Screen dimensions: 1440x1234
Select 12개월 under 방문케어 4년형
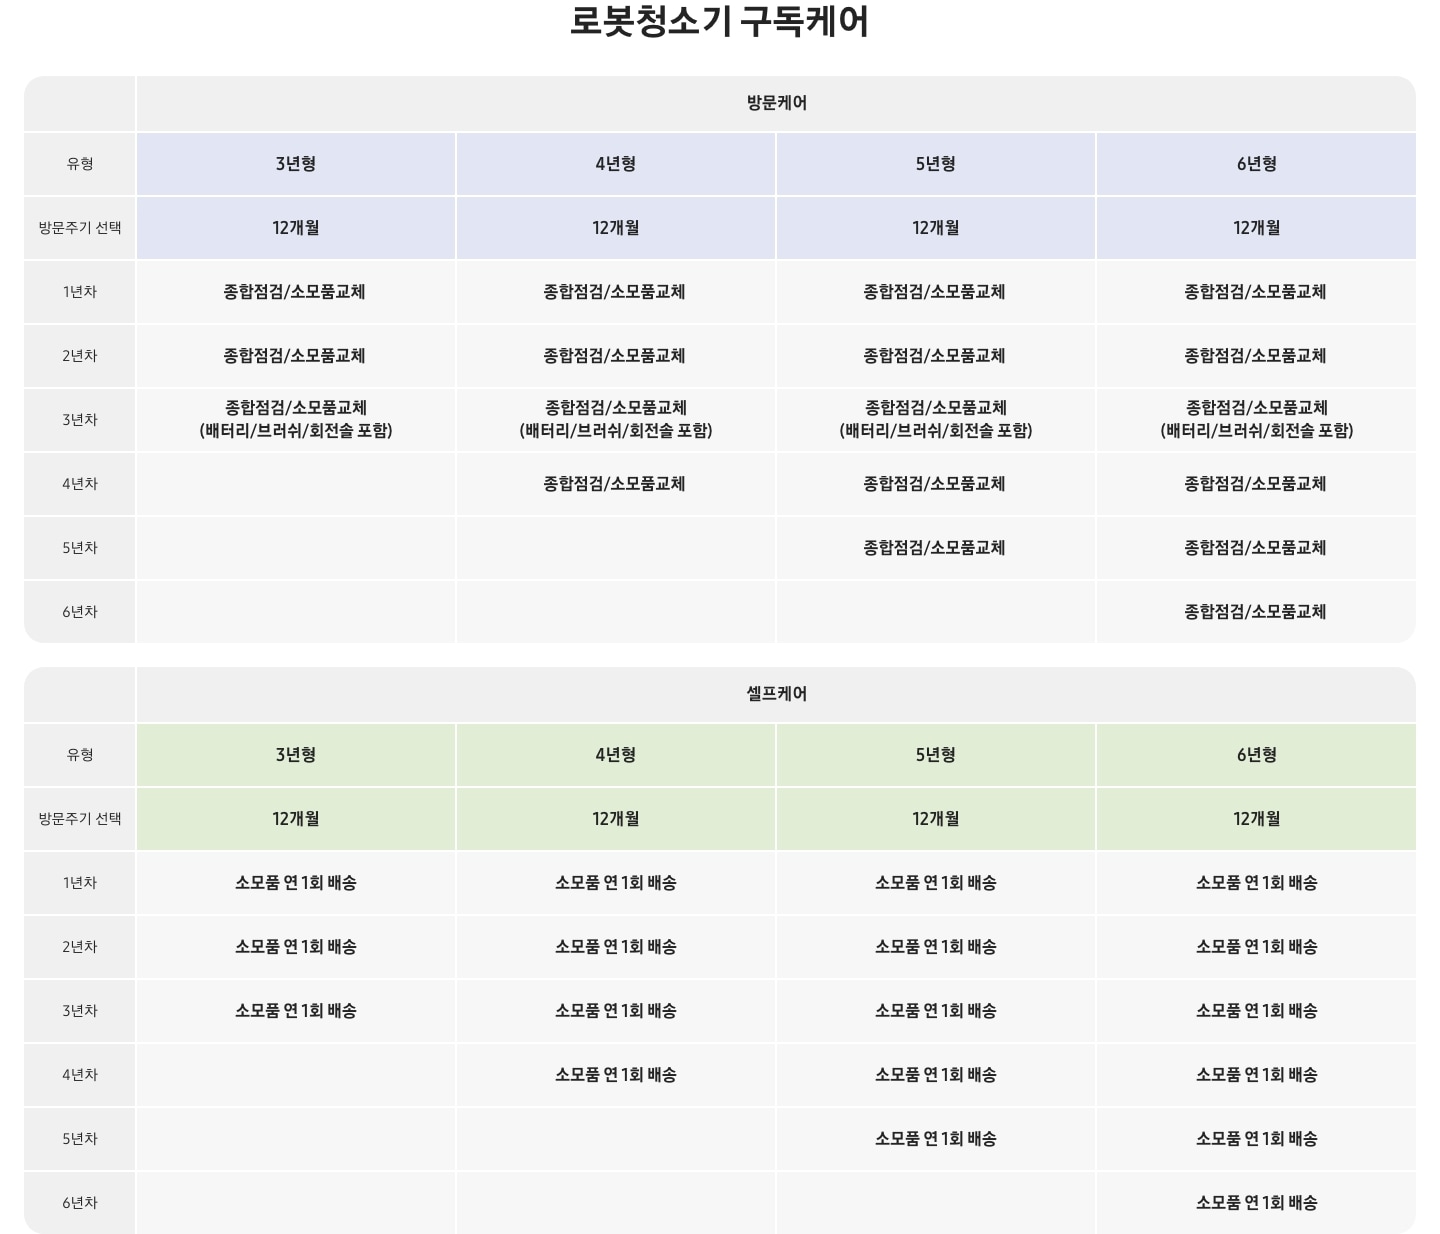pos(616,228)
